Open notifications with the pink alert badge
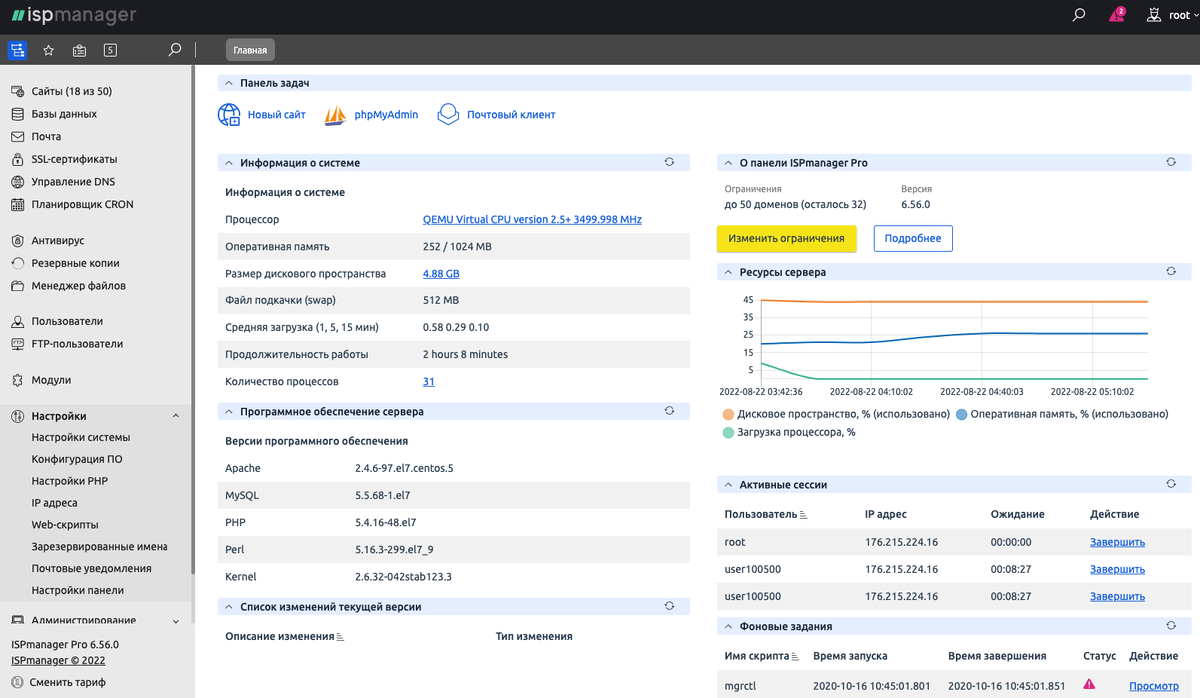The image size is (1200, 698). pos(1117,14)
